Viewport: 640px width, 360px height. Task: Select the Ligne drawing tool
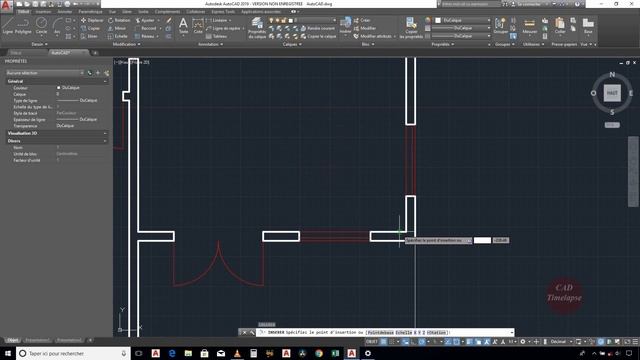click(8, 25)
